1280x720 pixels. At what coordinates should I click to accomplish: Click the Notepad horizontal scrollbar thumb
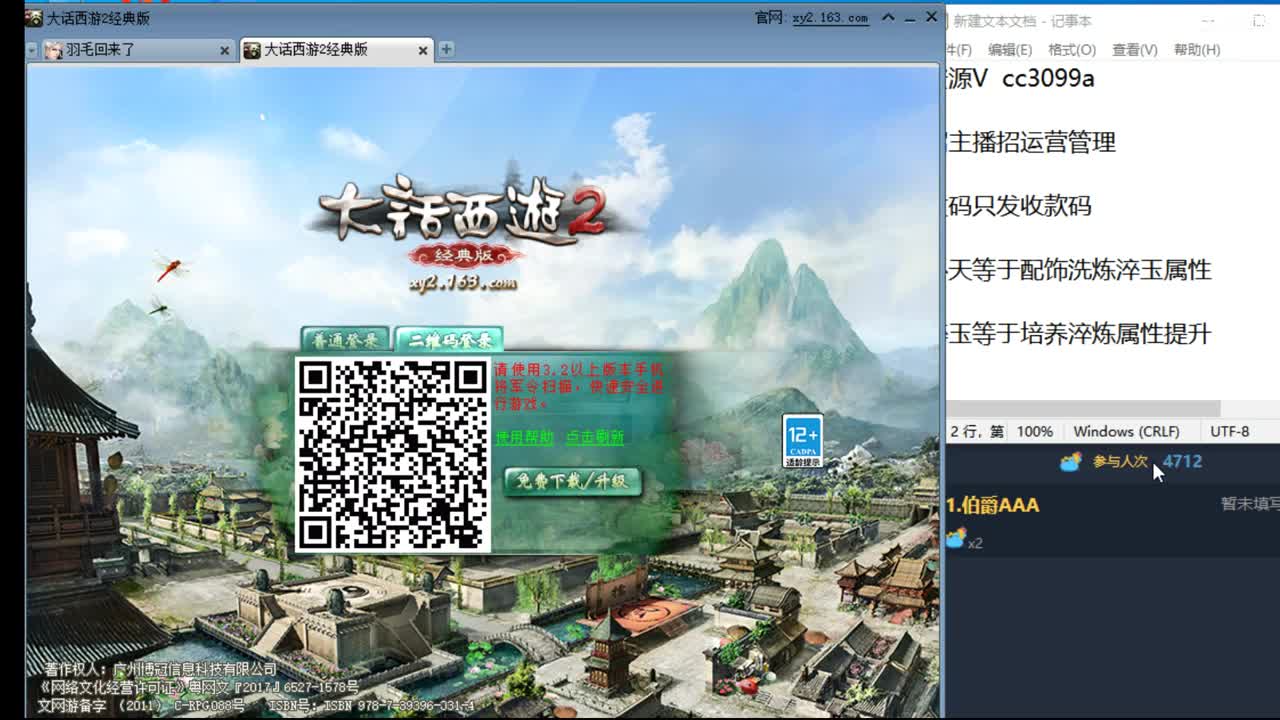click(1083, 408)
